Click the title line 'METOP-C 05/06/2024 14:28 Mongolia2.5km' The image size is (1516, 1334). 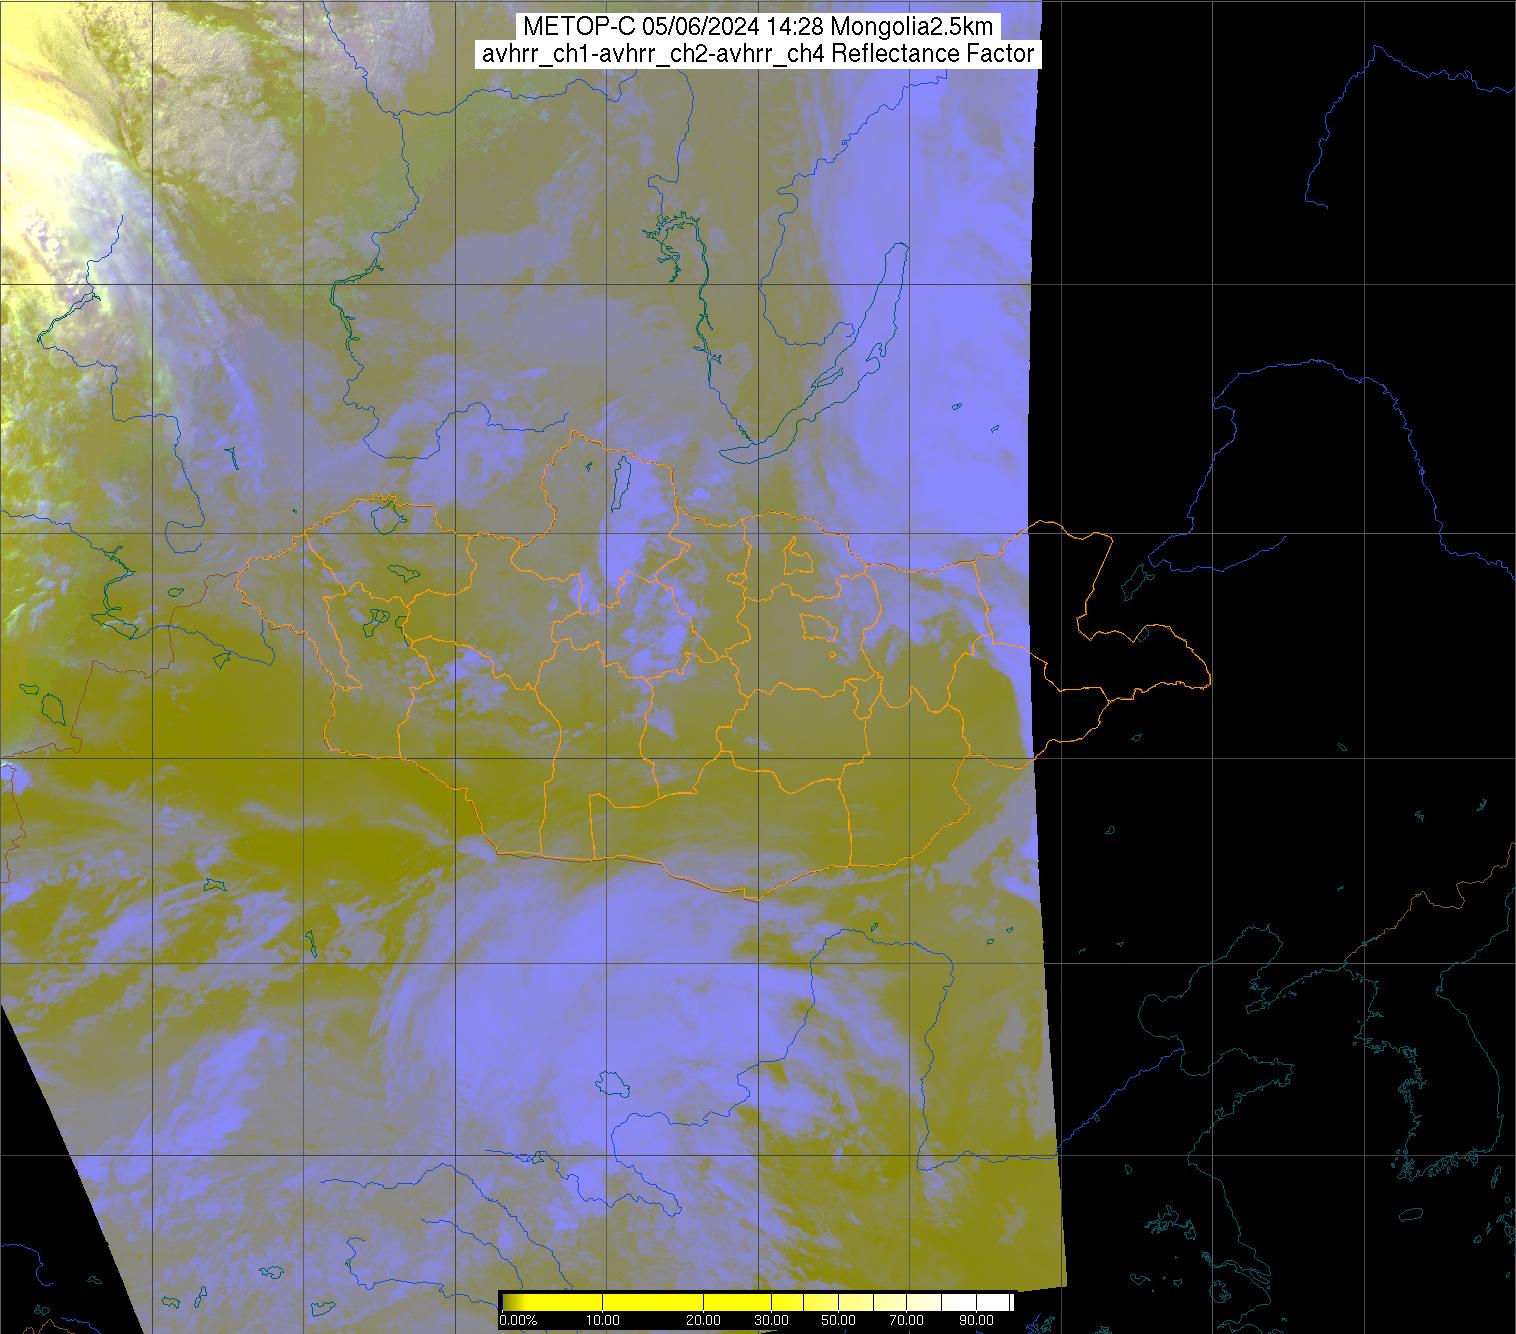click(758, 27)
